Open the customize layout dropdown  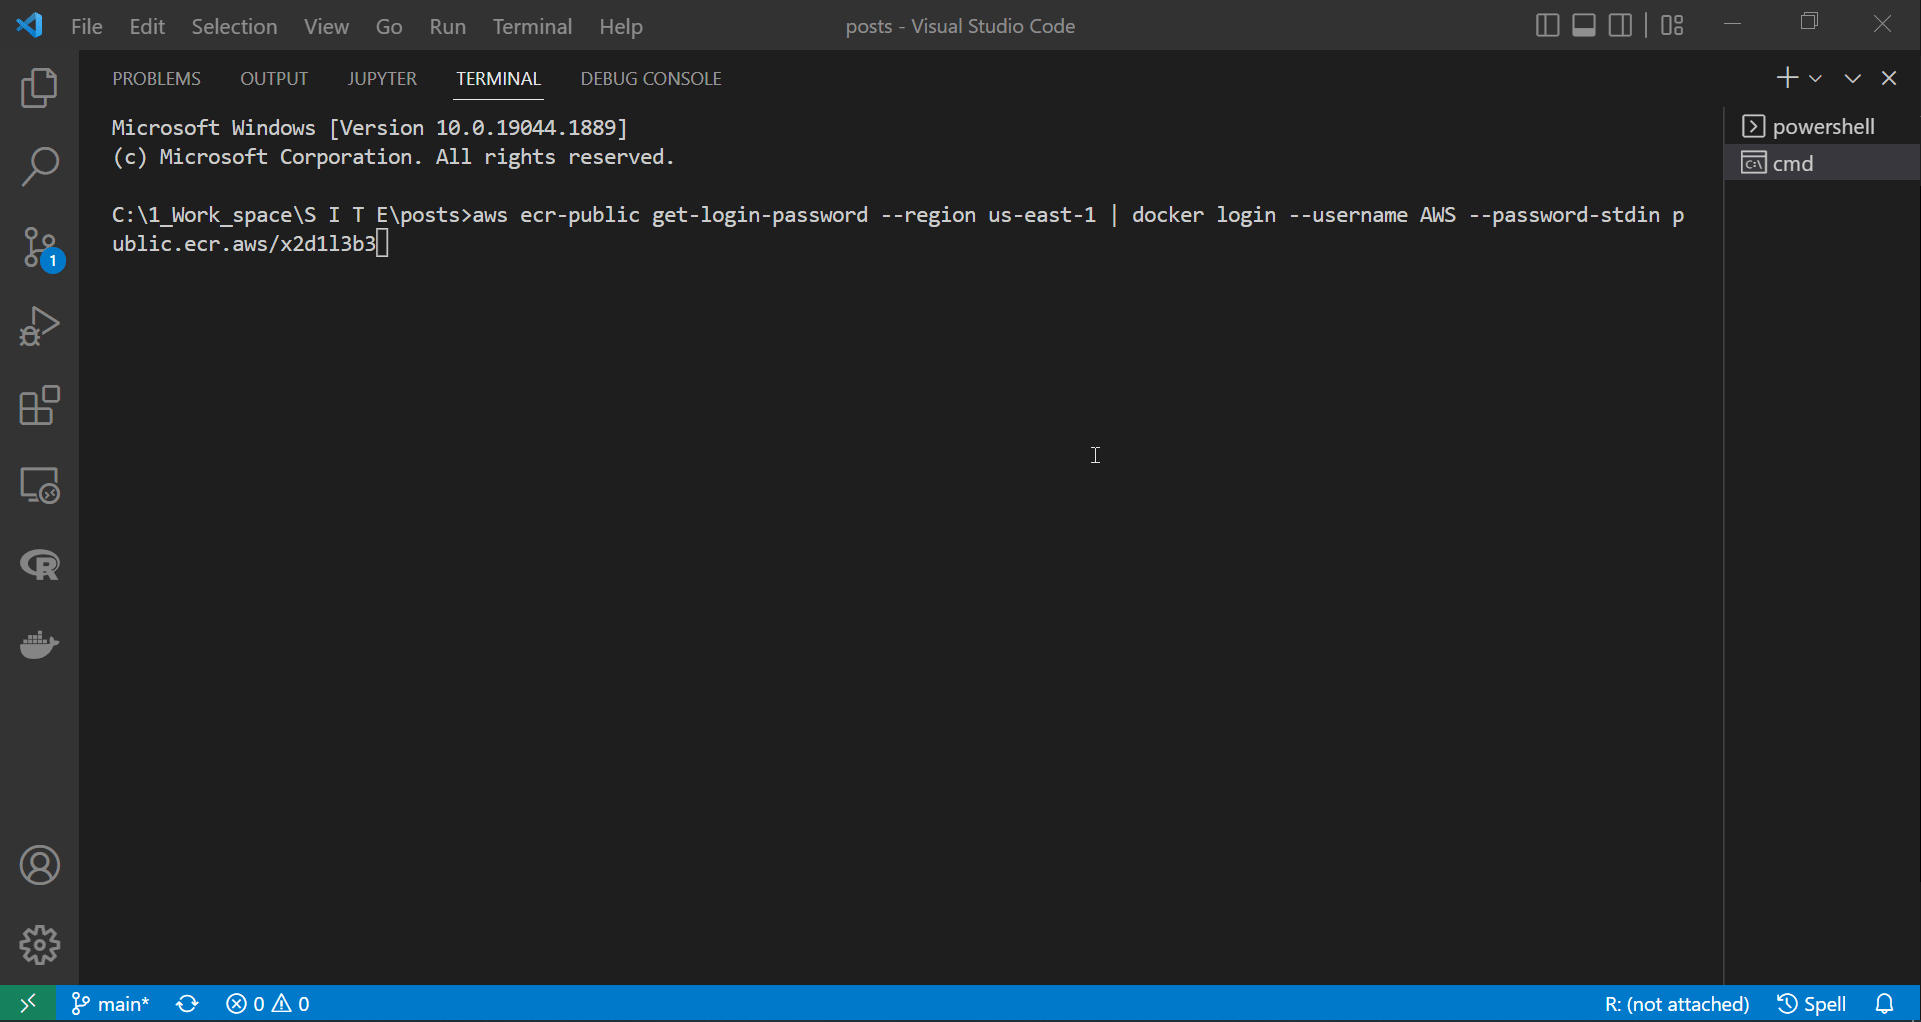point(1671,25)
